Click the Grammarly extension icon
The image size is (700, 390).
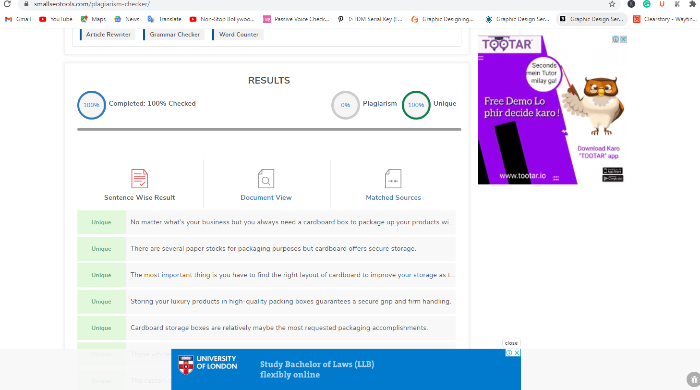[646, 4]
